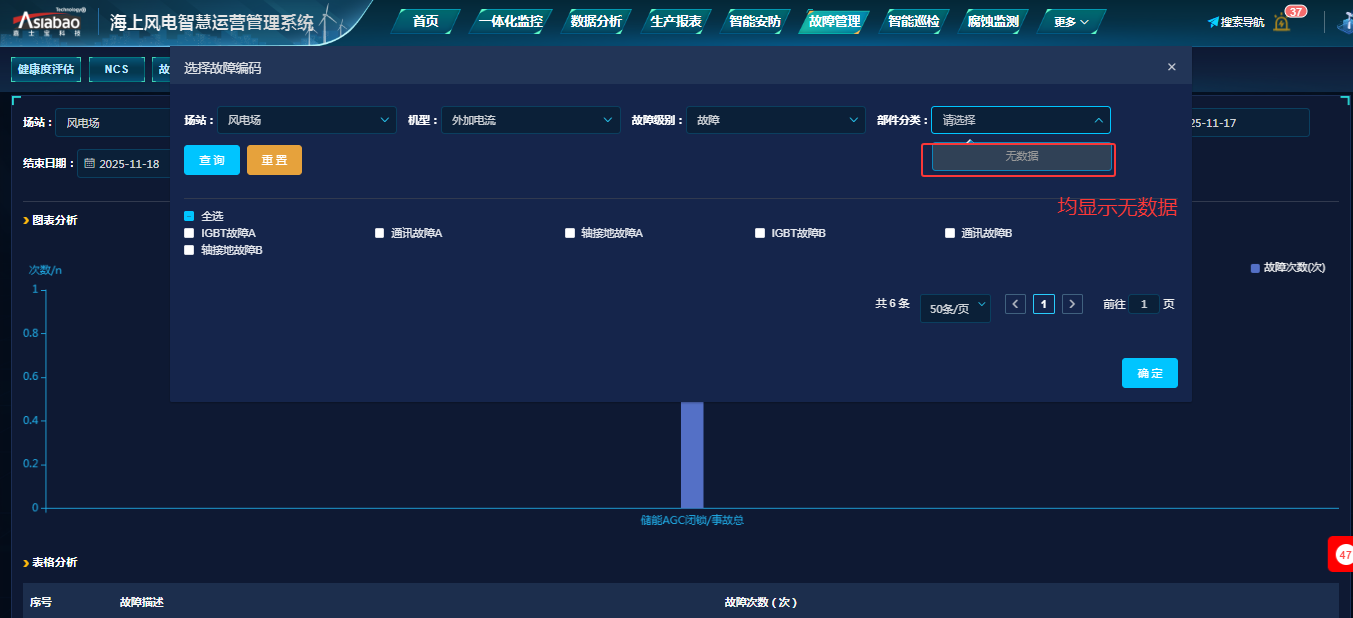Check the 通讯故障B checkbox
The image size is (1353, 618).
pos(950,233)
